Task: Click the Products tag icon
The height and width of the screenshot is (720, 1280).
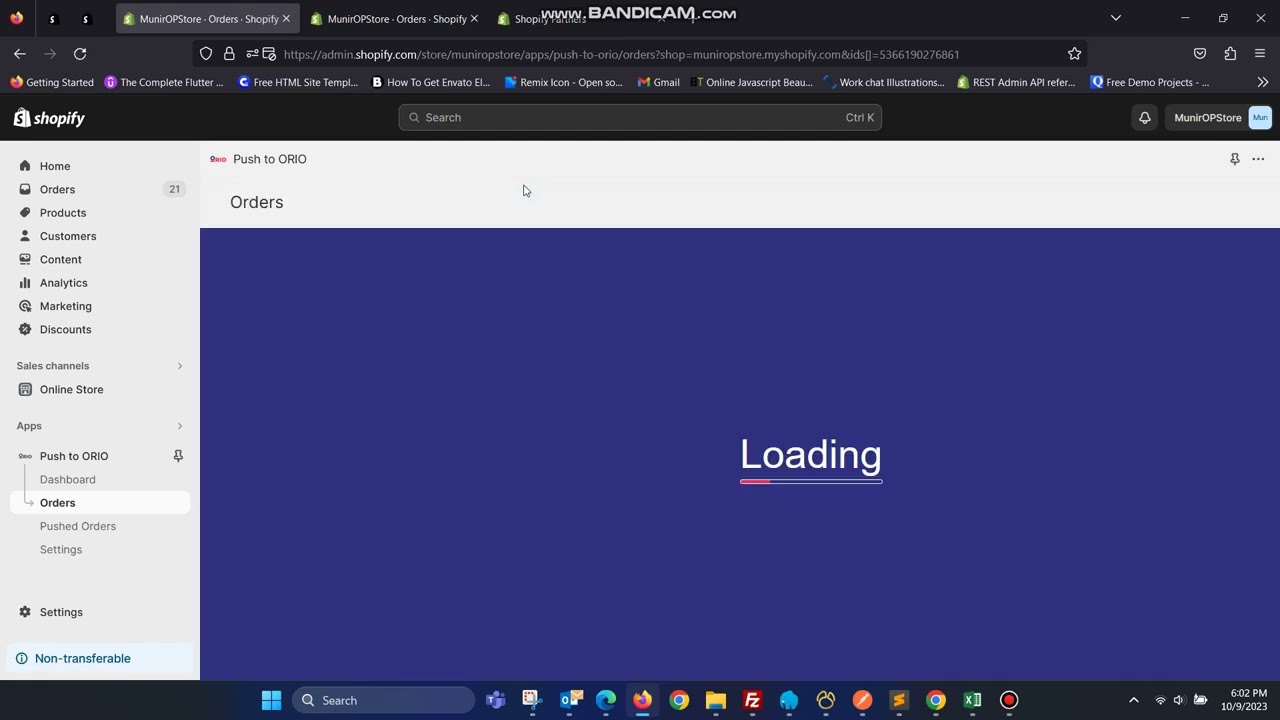Action: (x=25, y=213)
